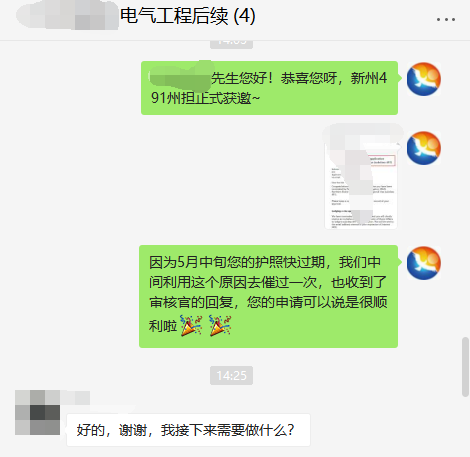Click the vertical scrollbar thumb of the chat
This screenshot has height=457, width=470.
tap(465, 367)
